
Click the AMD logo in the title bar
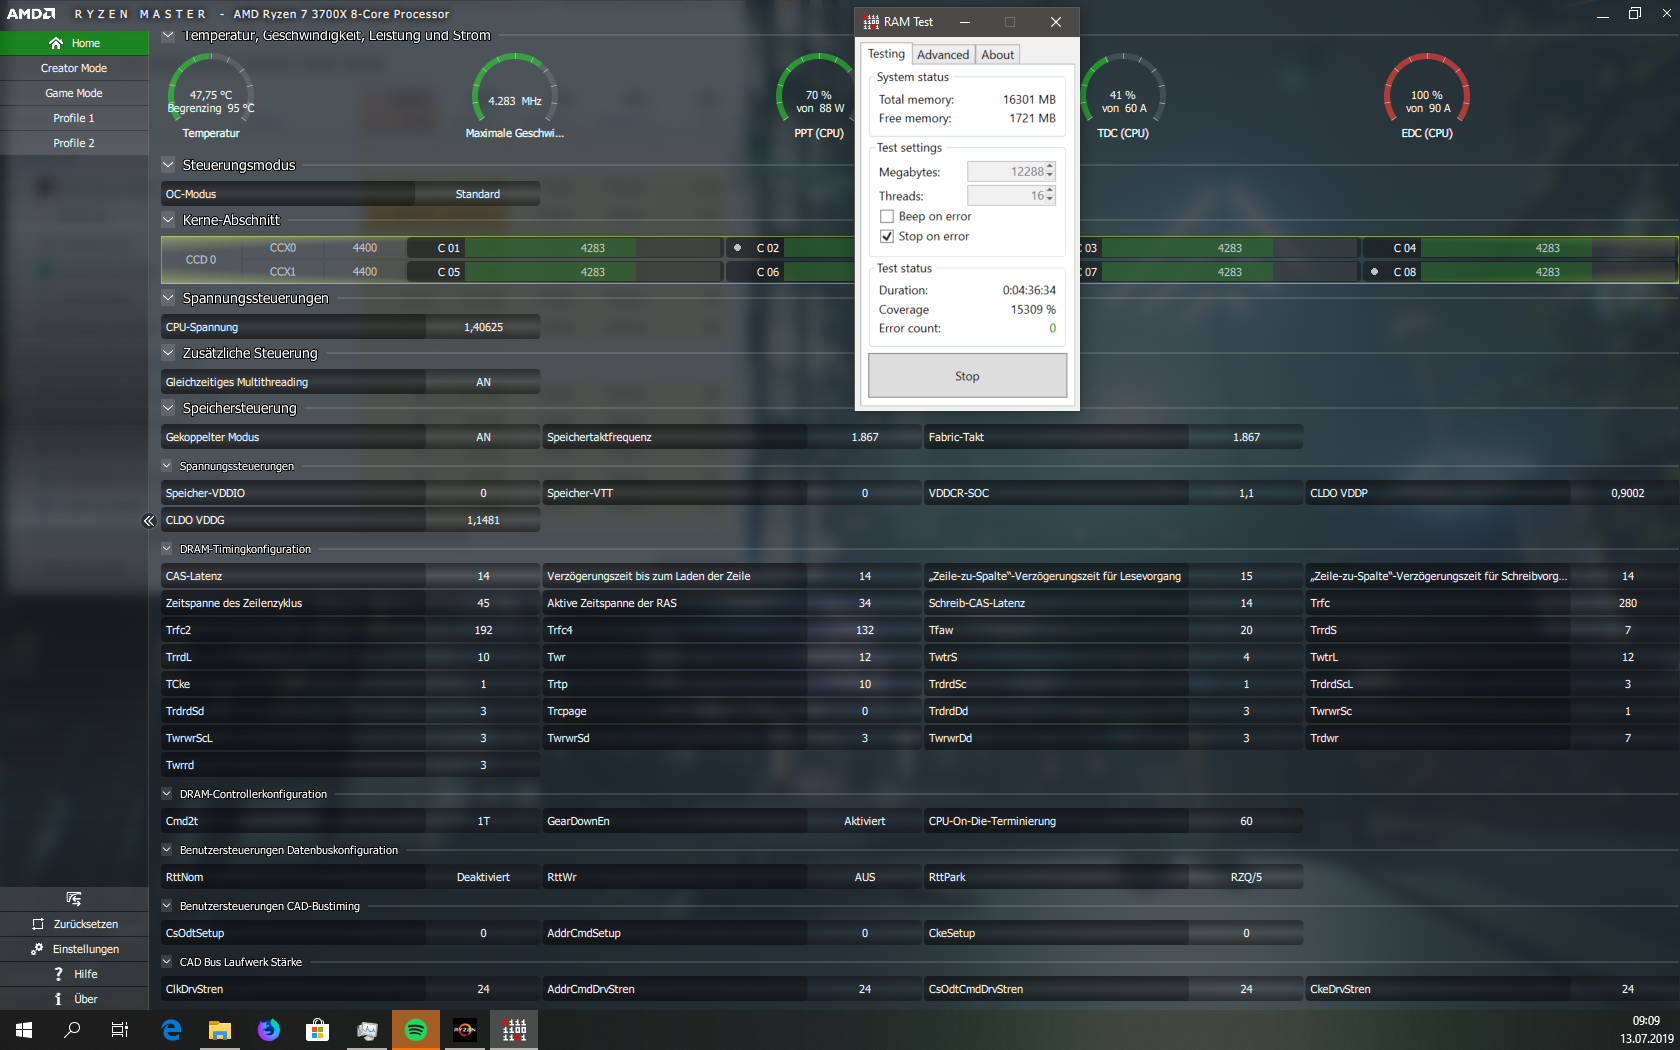31,14
